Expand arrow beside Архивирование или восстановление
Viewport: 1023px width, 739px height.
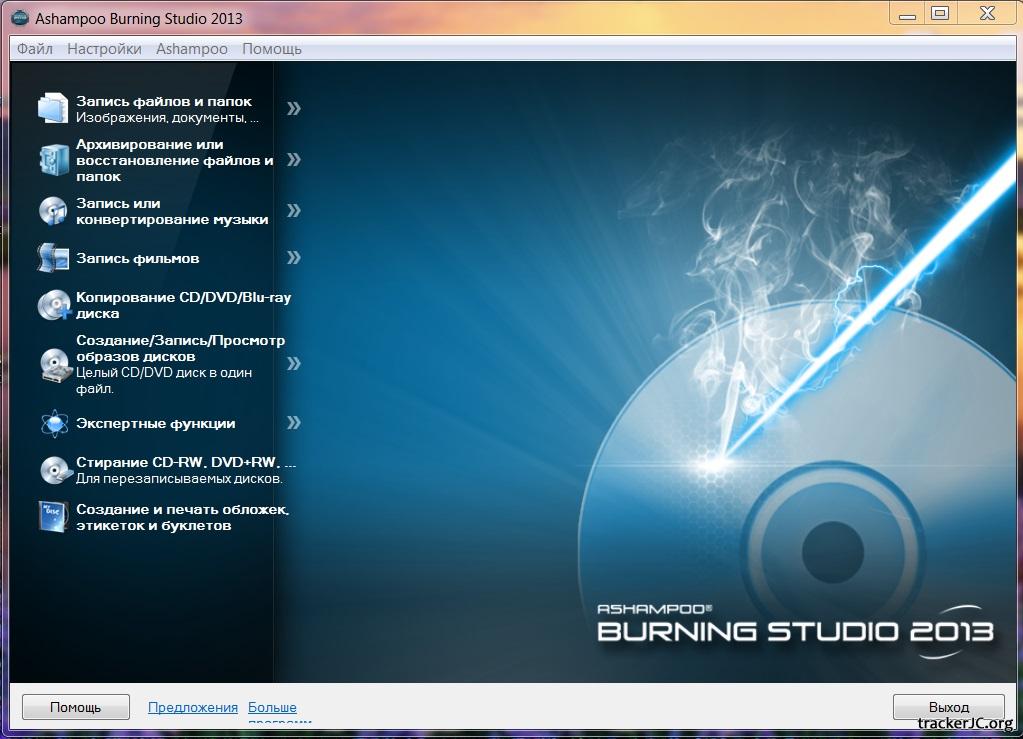[x=293, y=160]
